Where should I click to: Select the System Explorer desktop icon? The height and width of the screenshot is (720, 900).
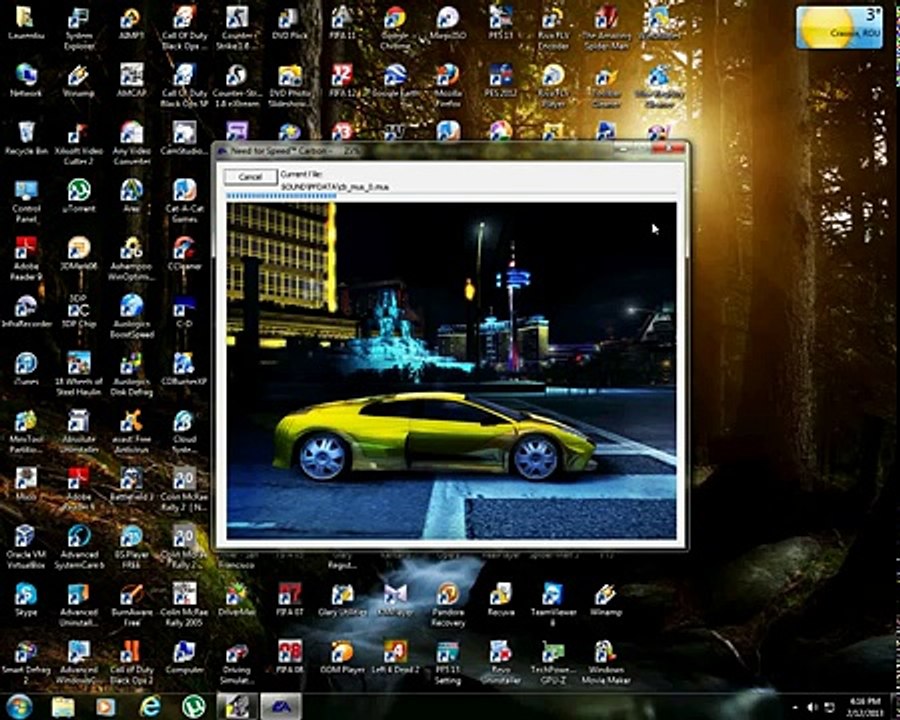79,28
